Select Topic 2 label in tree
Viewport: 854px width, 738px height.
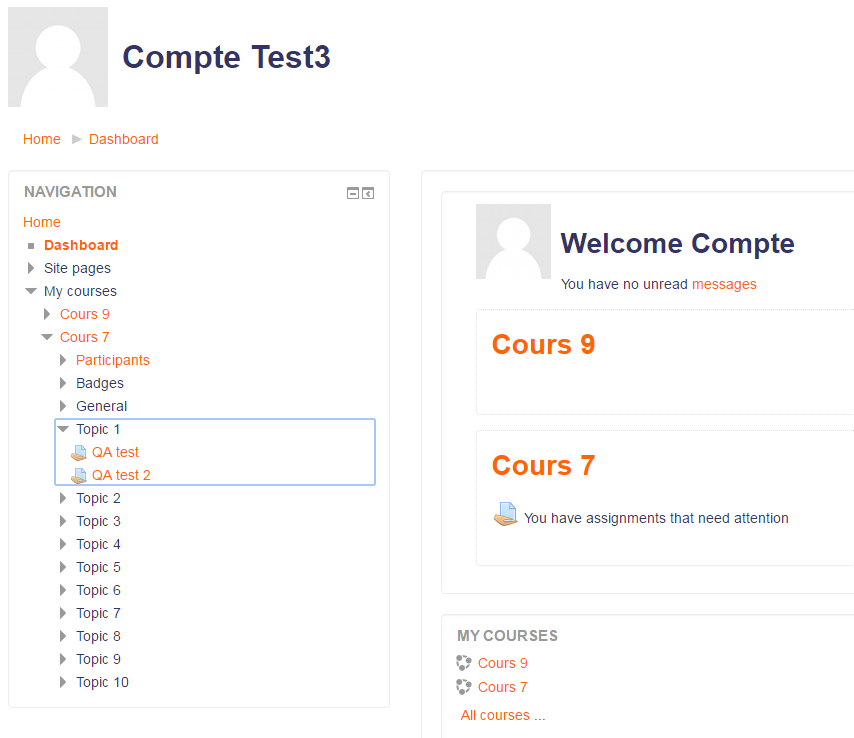coord(98,498)
